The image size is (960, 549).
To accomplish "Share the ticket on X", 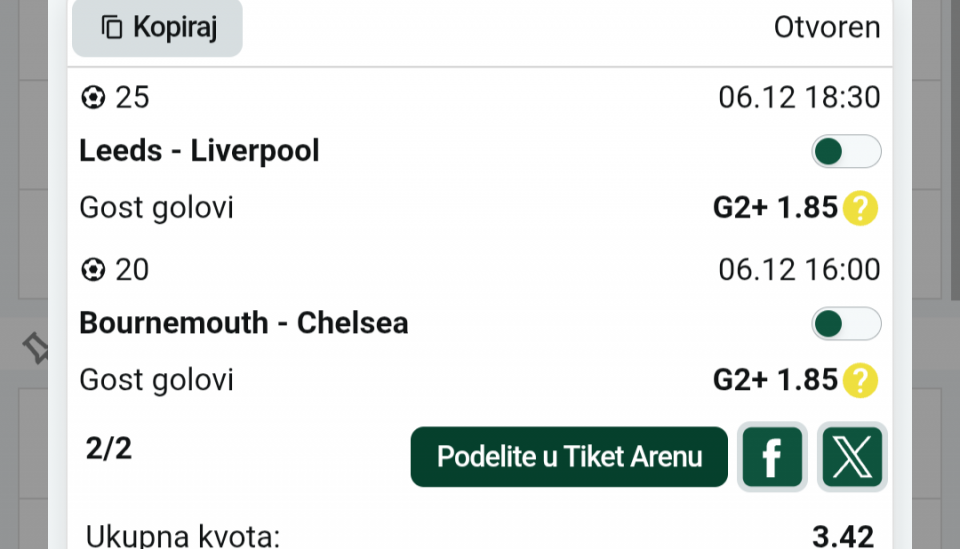I will pyautogui.click(x=852, y=457).
